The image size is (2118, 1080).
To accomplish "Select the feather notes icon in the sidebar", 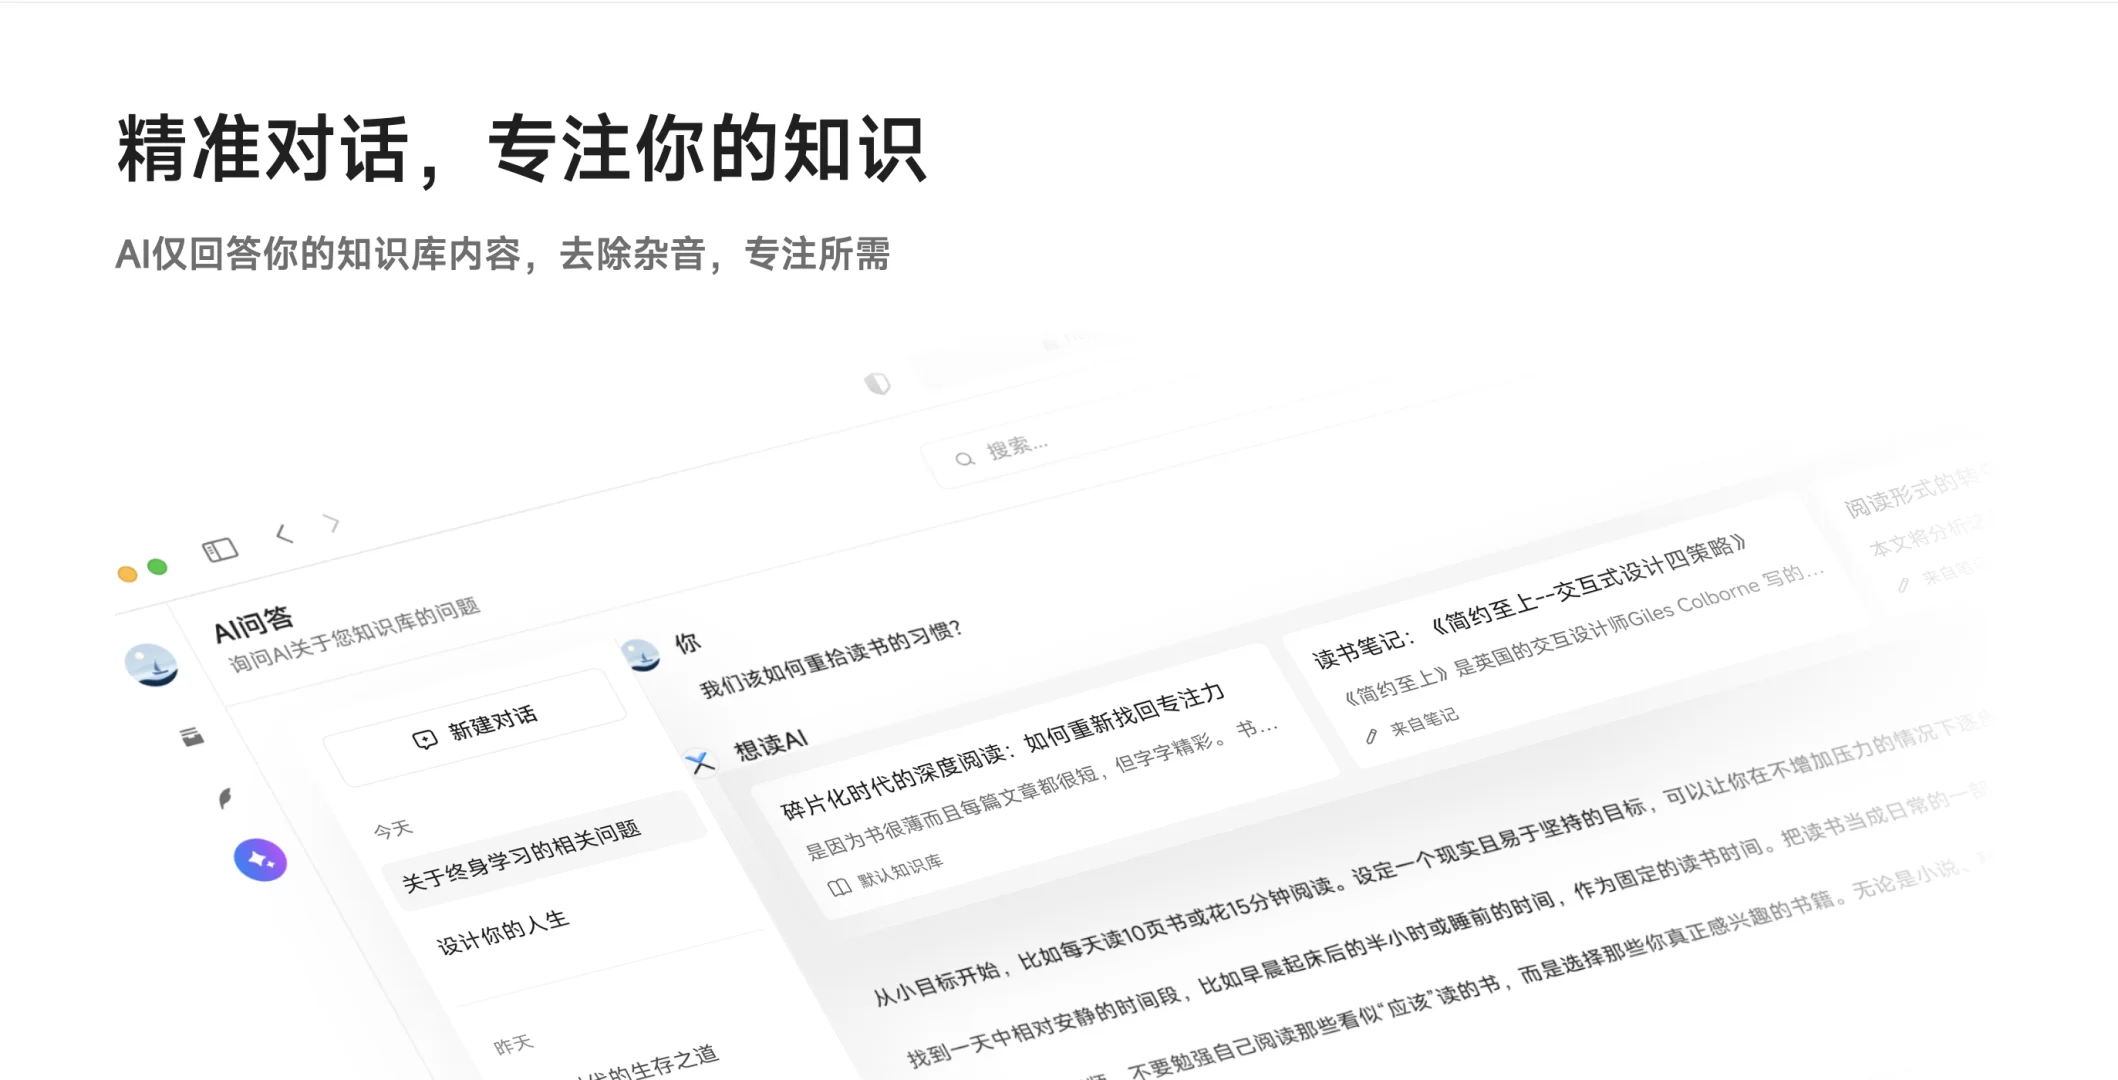I will coord(227,796).
